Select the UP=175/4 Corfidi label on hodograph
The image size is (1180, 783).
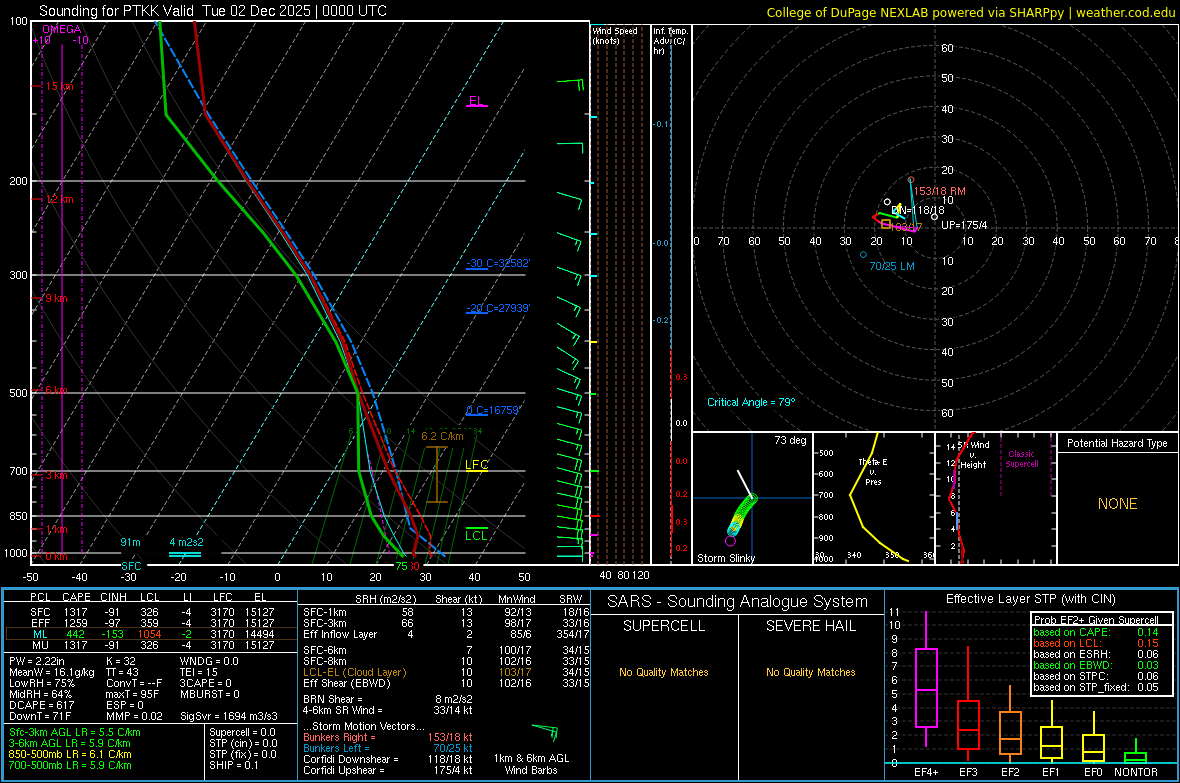click(964, 225)
